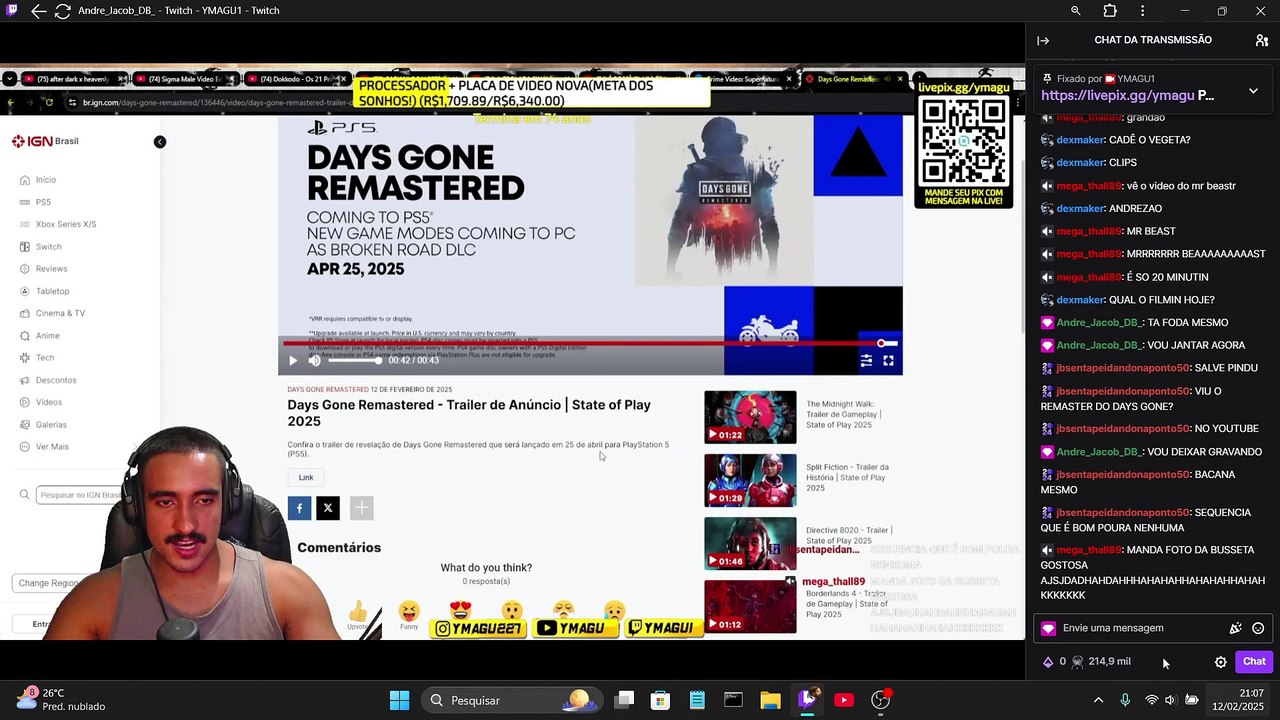
Task: Open chat settings gear
Action: coord(1220,661)
